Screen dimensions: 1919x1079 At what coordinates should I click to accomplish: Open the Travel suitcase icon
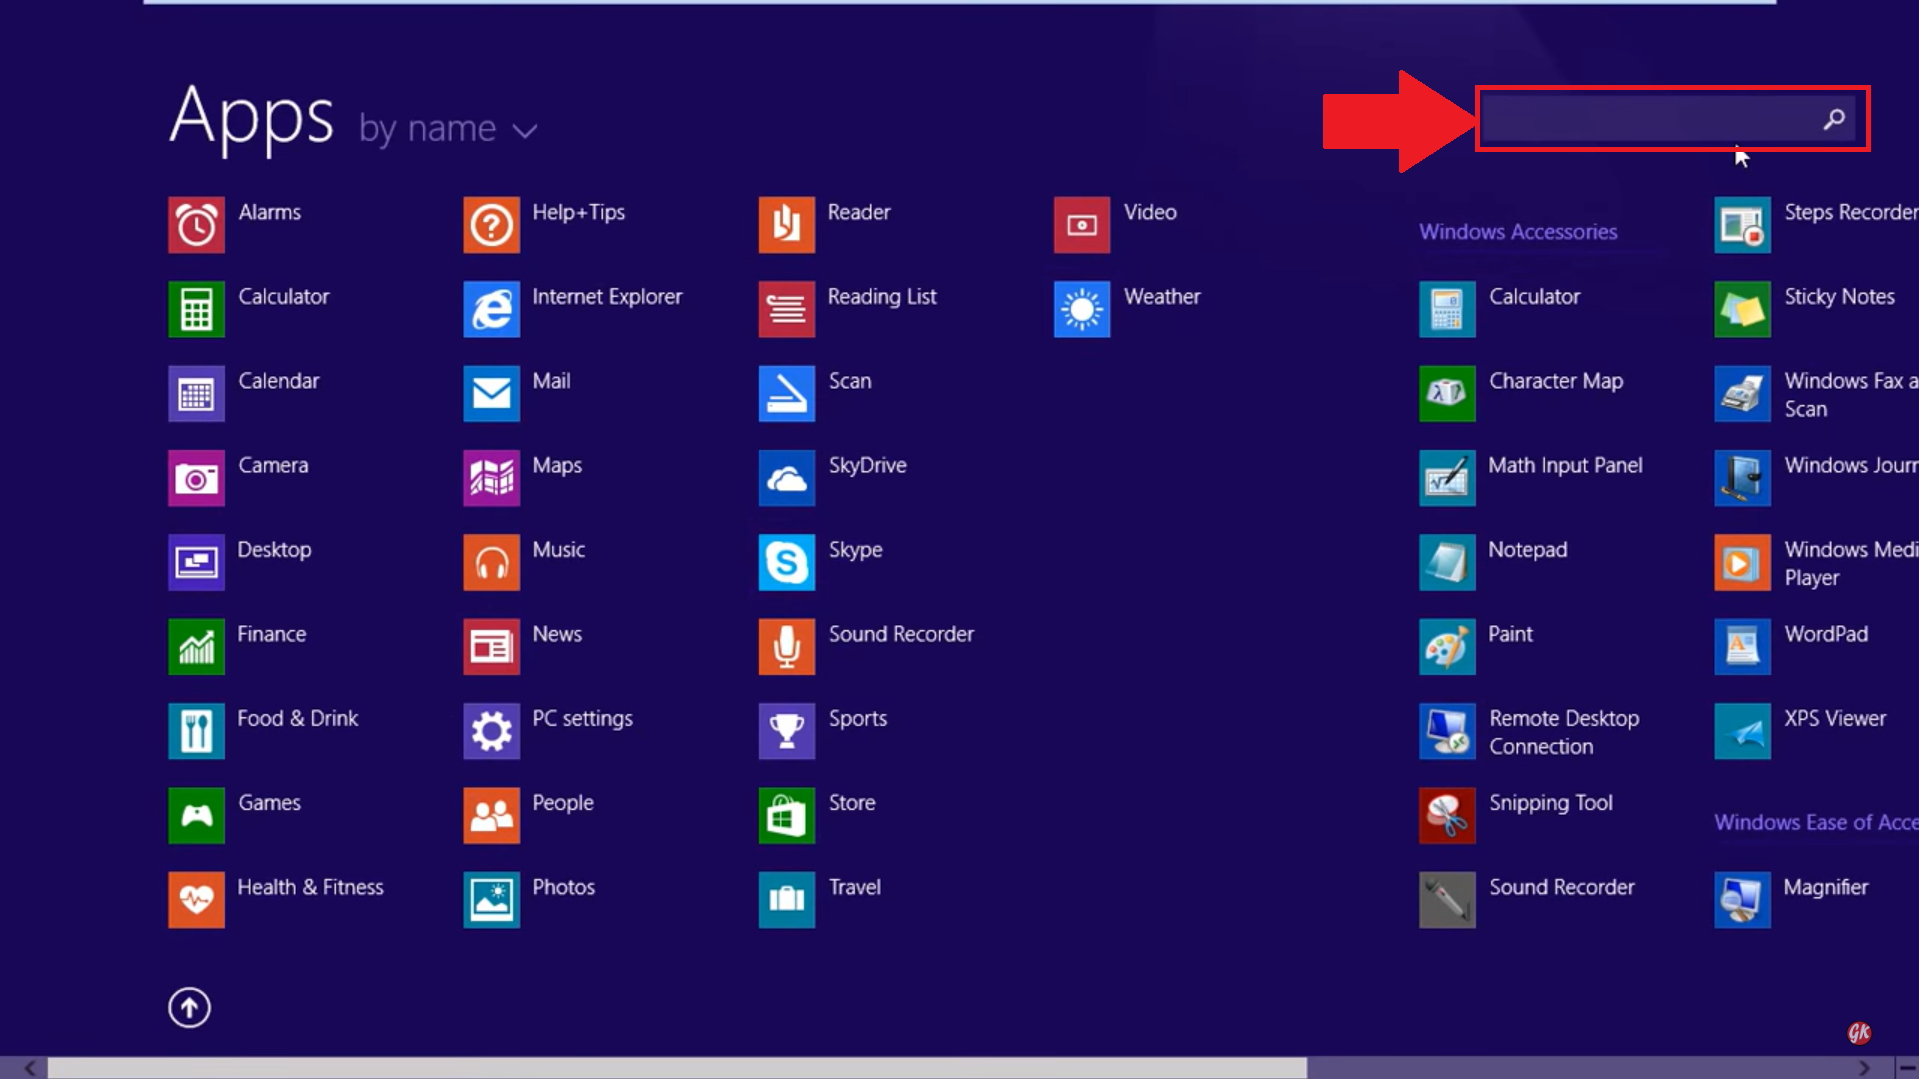(x=786, y=900)
